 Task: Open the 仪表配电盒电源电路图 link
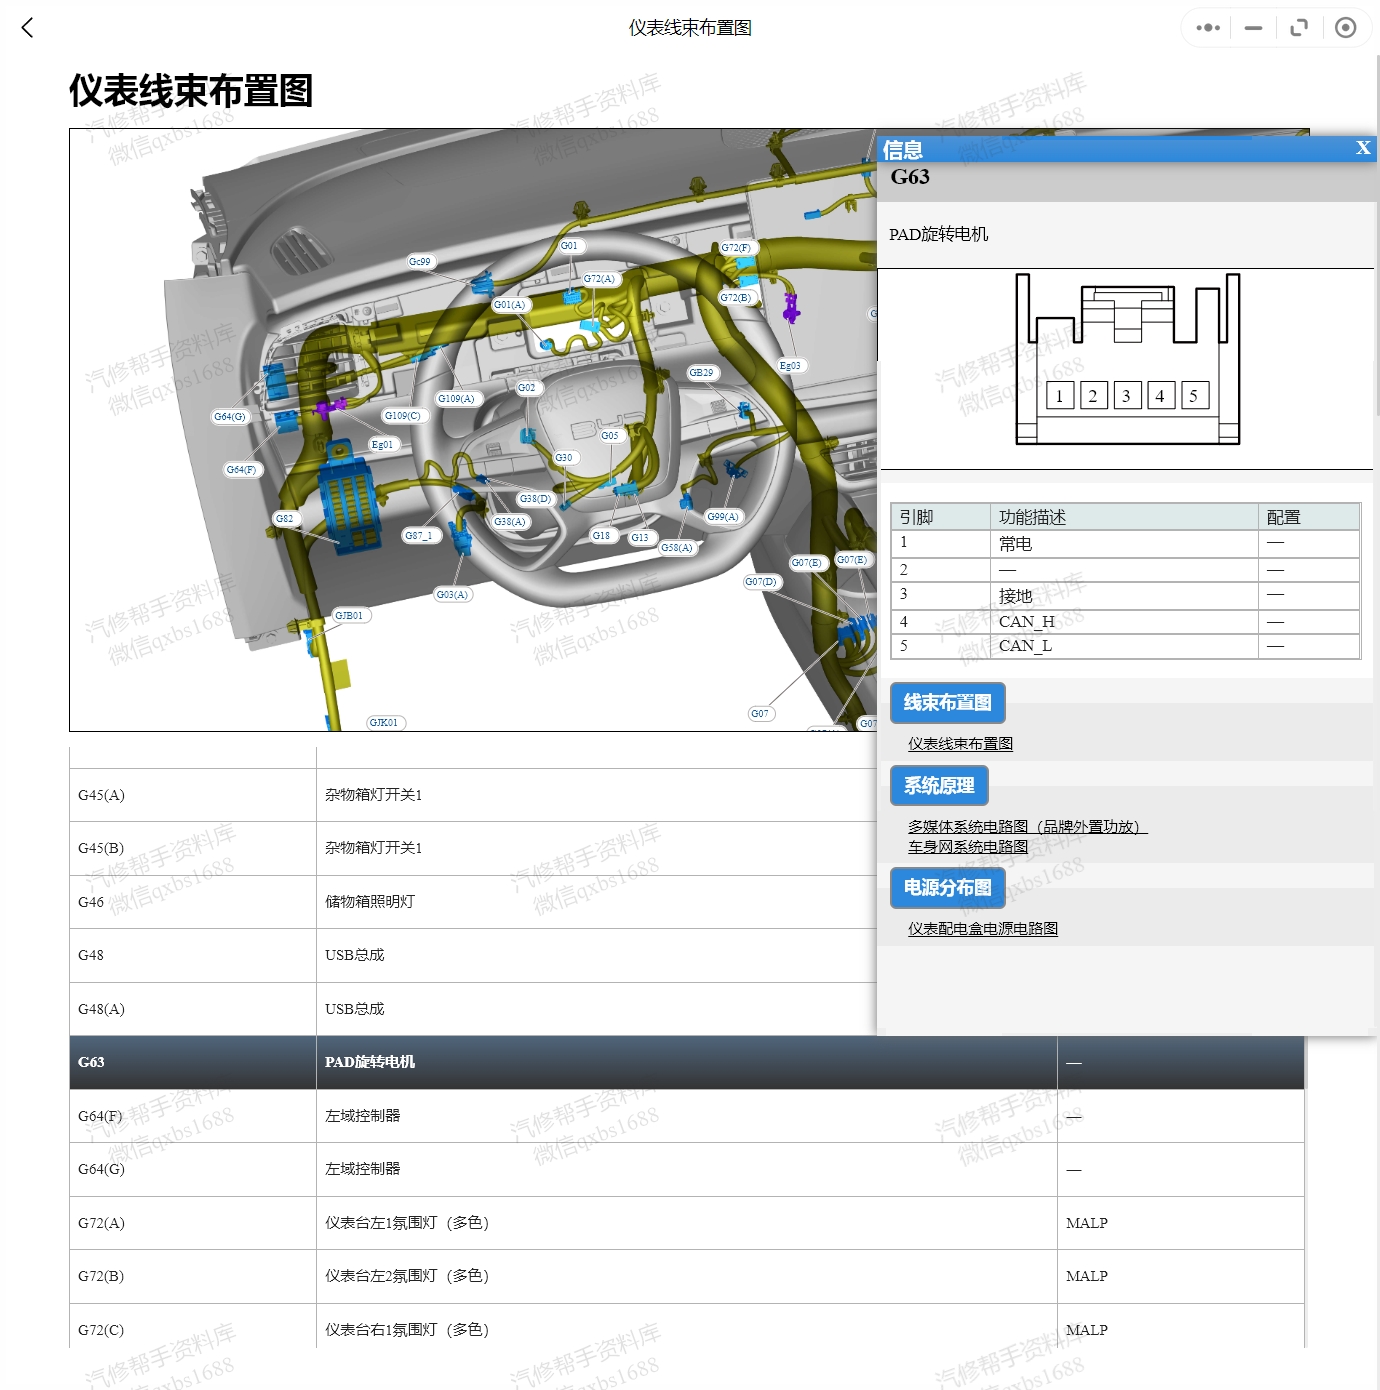click(982, 929)
